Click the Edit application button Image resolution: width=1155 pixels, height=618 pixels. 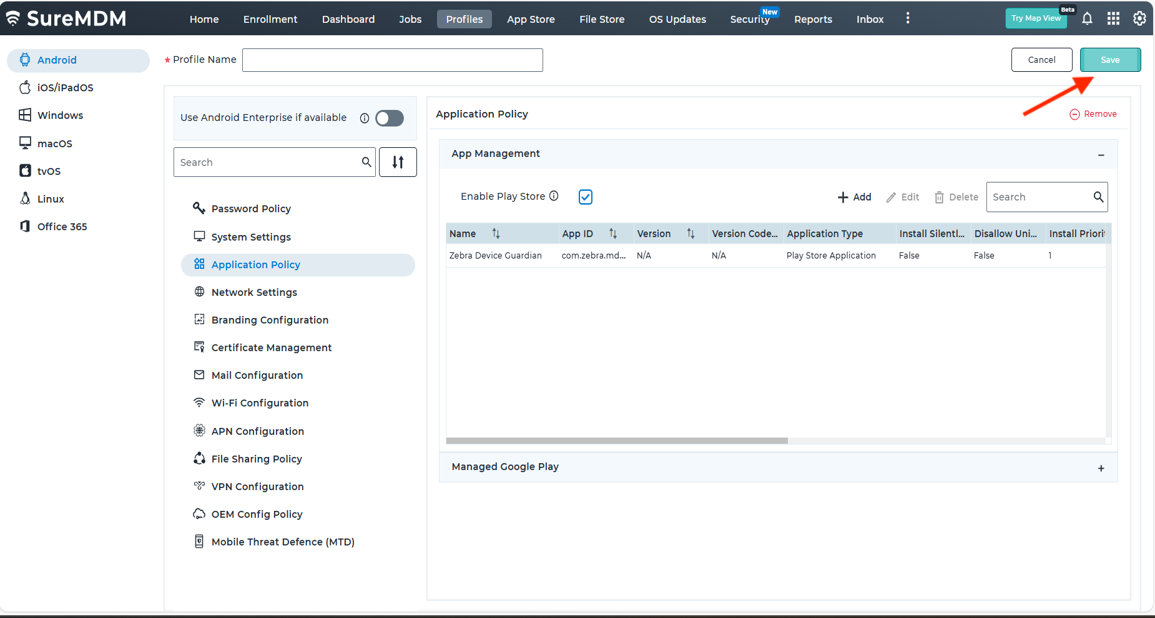902,197
